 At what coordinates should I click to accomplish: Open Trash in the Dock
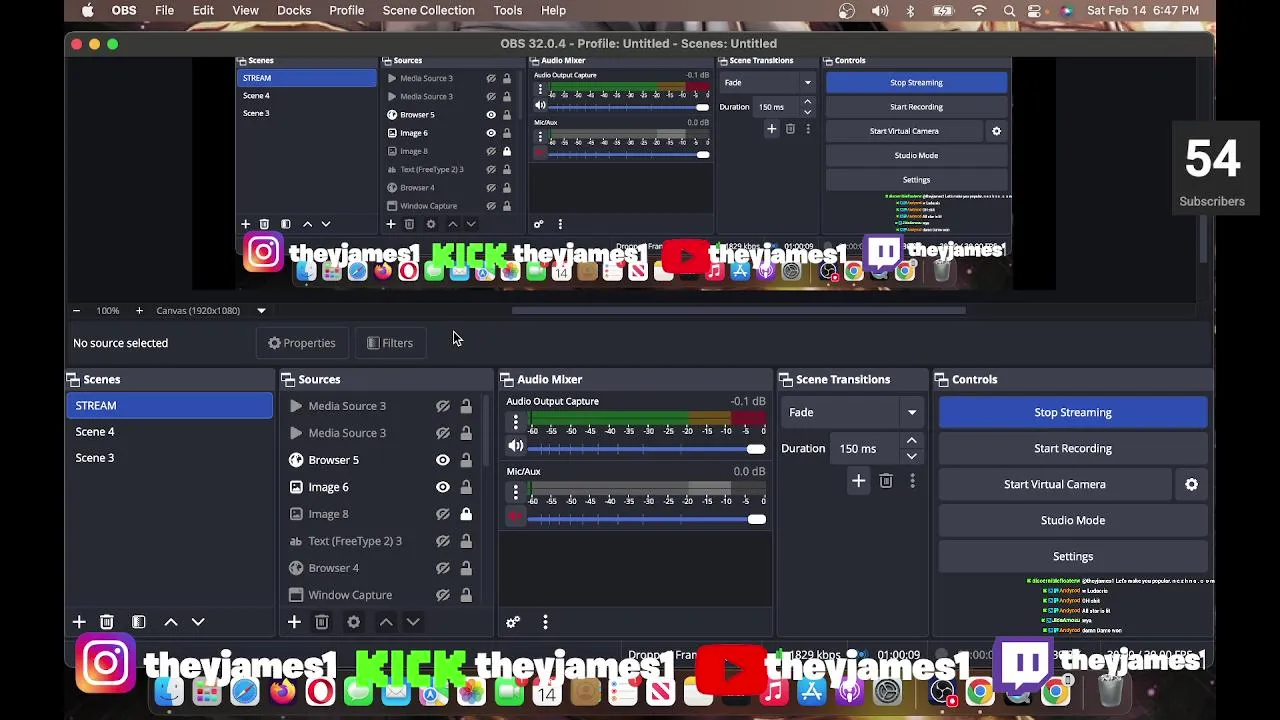[1111, 691]
